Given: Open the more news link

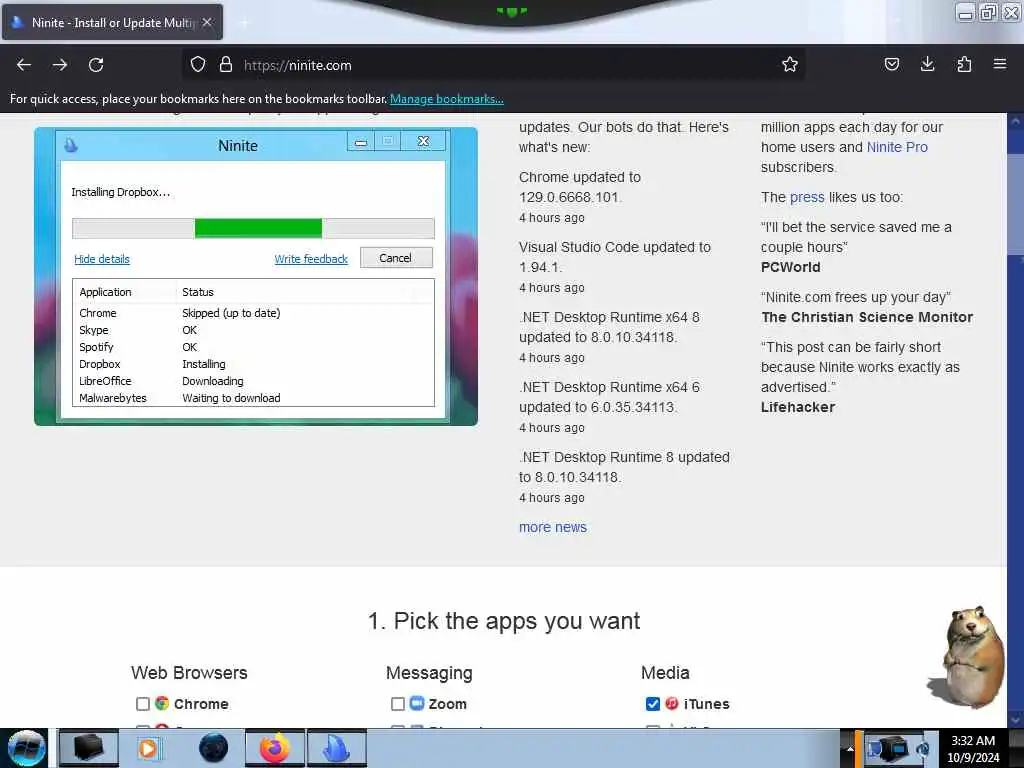Looking at the screenshot, I should (x=552, y=527).
